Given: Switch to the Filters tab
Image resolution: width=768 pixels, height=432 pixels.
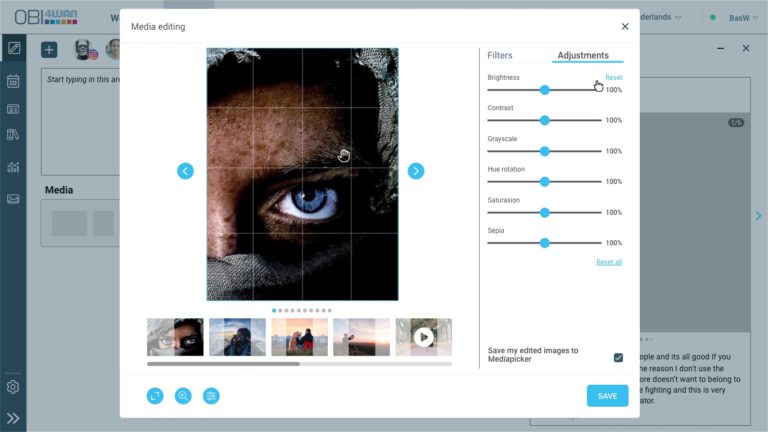Looking at the screenshot, I should pyautogui.click(x=500, y=55).
